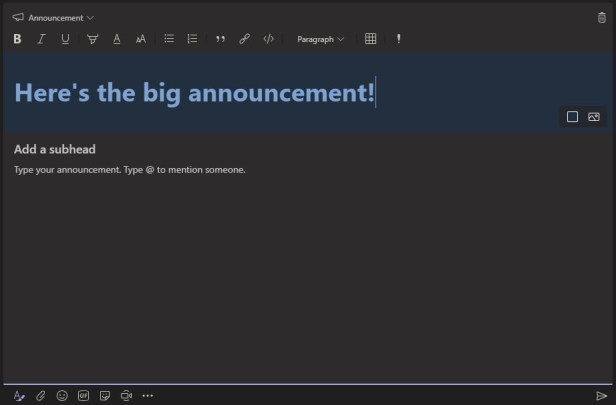This screenshot has height=405, width=616.
Task: Click the headline text field
Action: (x=308, y=93)
